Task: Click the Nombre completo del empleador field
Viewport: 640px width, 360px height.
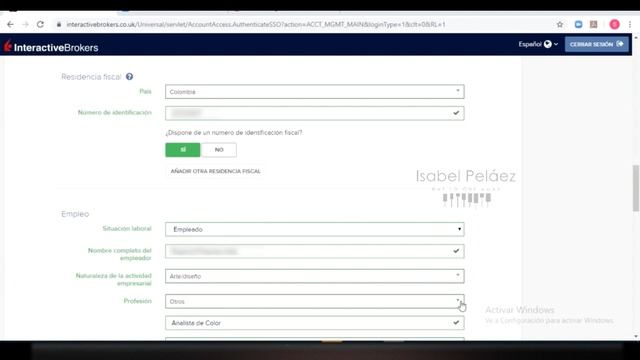Action: tap(315, 251)
